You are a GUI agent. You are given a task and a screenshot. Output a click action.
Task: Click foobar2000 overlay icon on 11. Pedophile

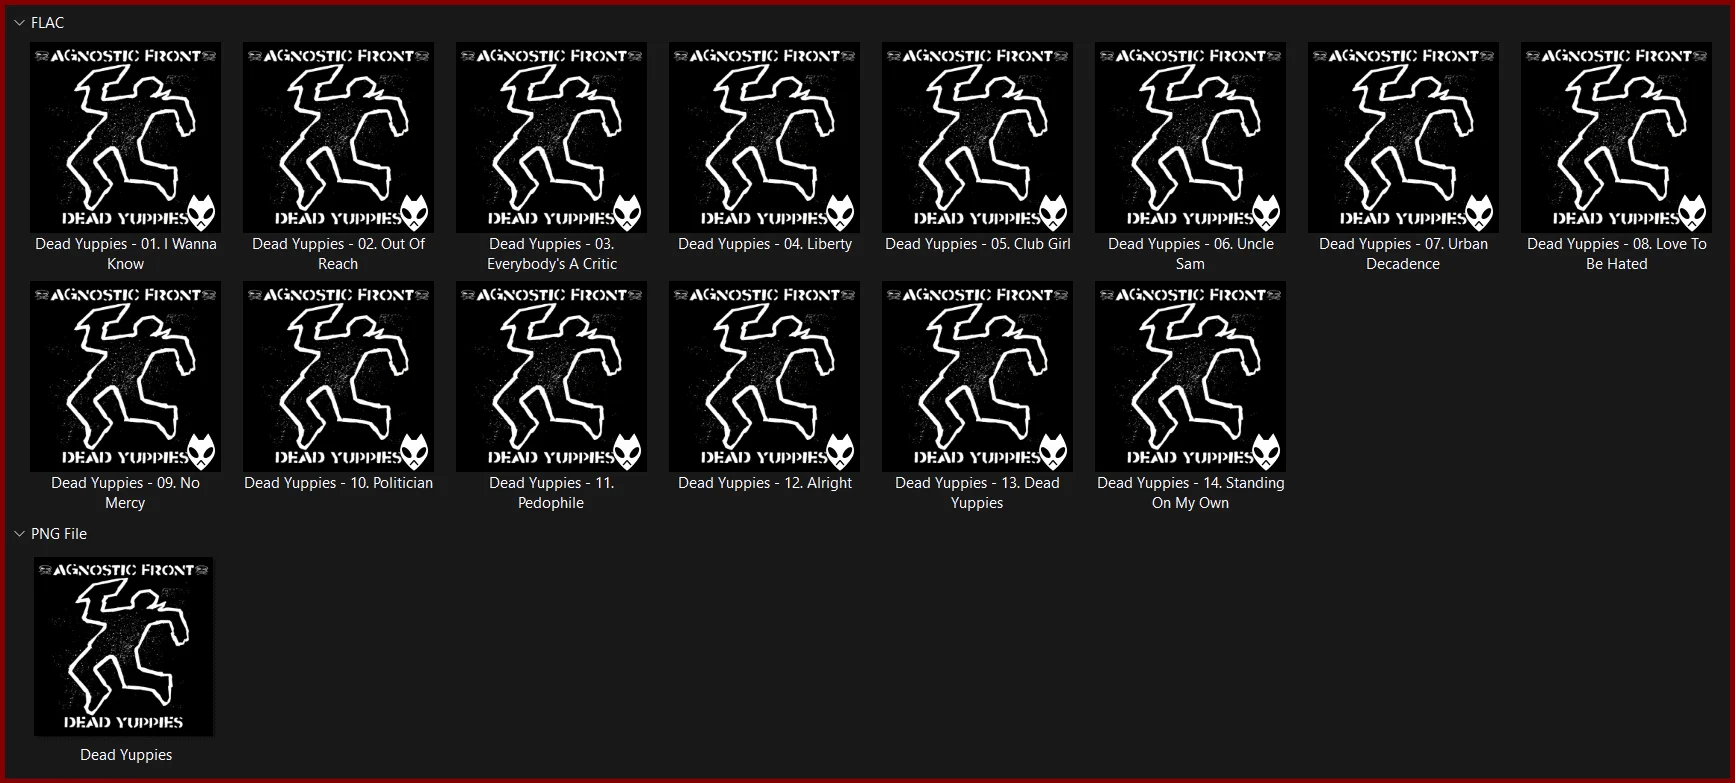click(628, 452)
